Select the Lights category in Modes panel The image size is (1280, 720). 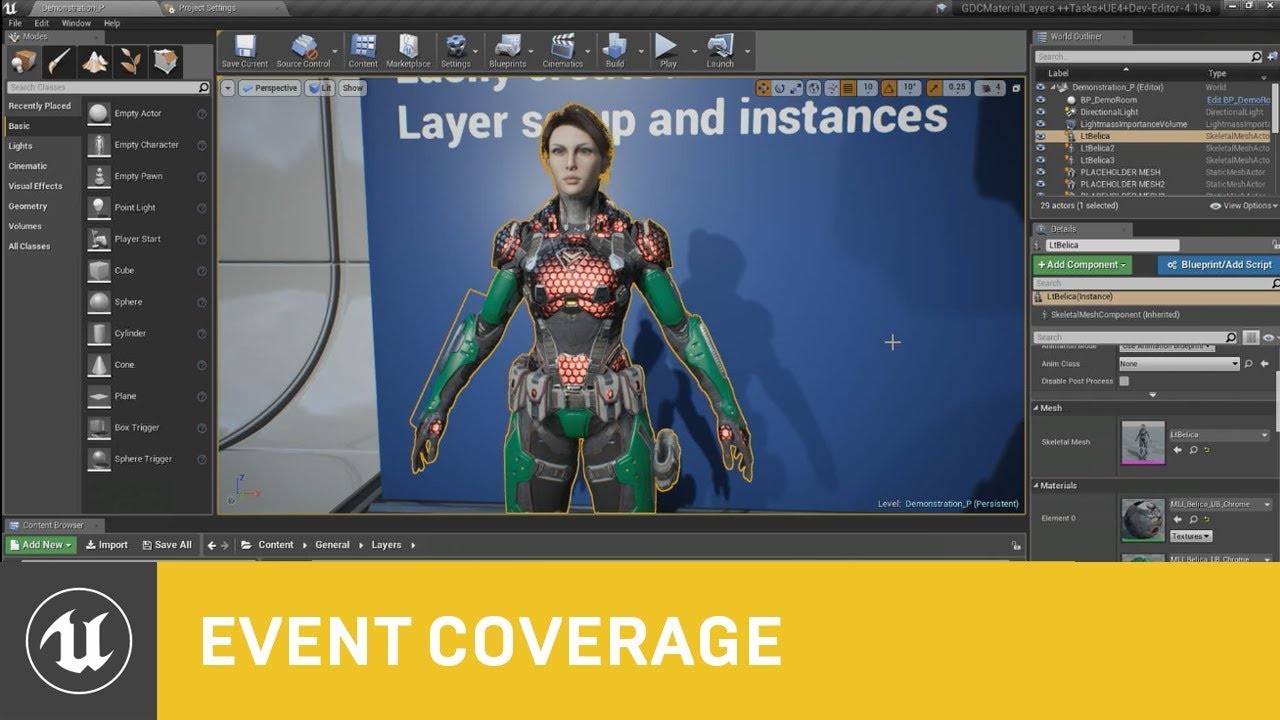pos(21,146)
